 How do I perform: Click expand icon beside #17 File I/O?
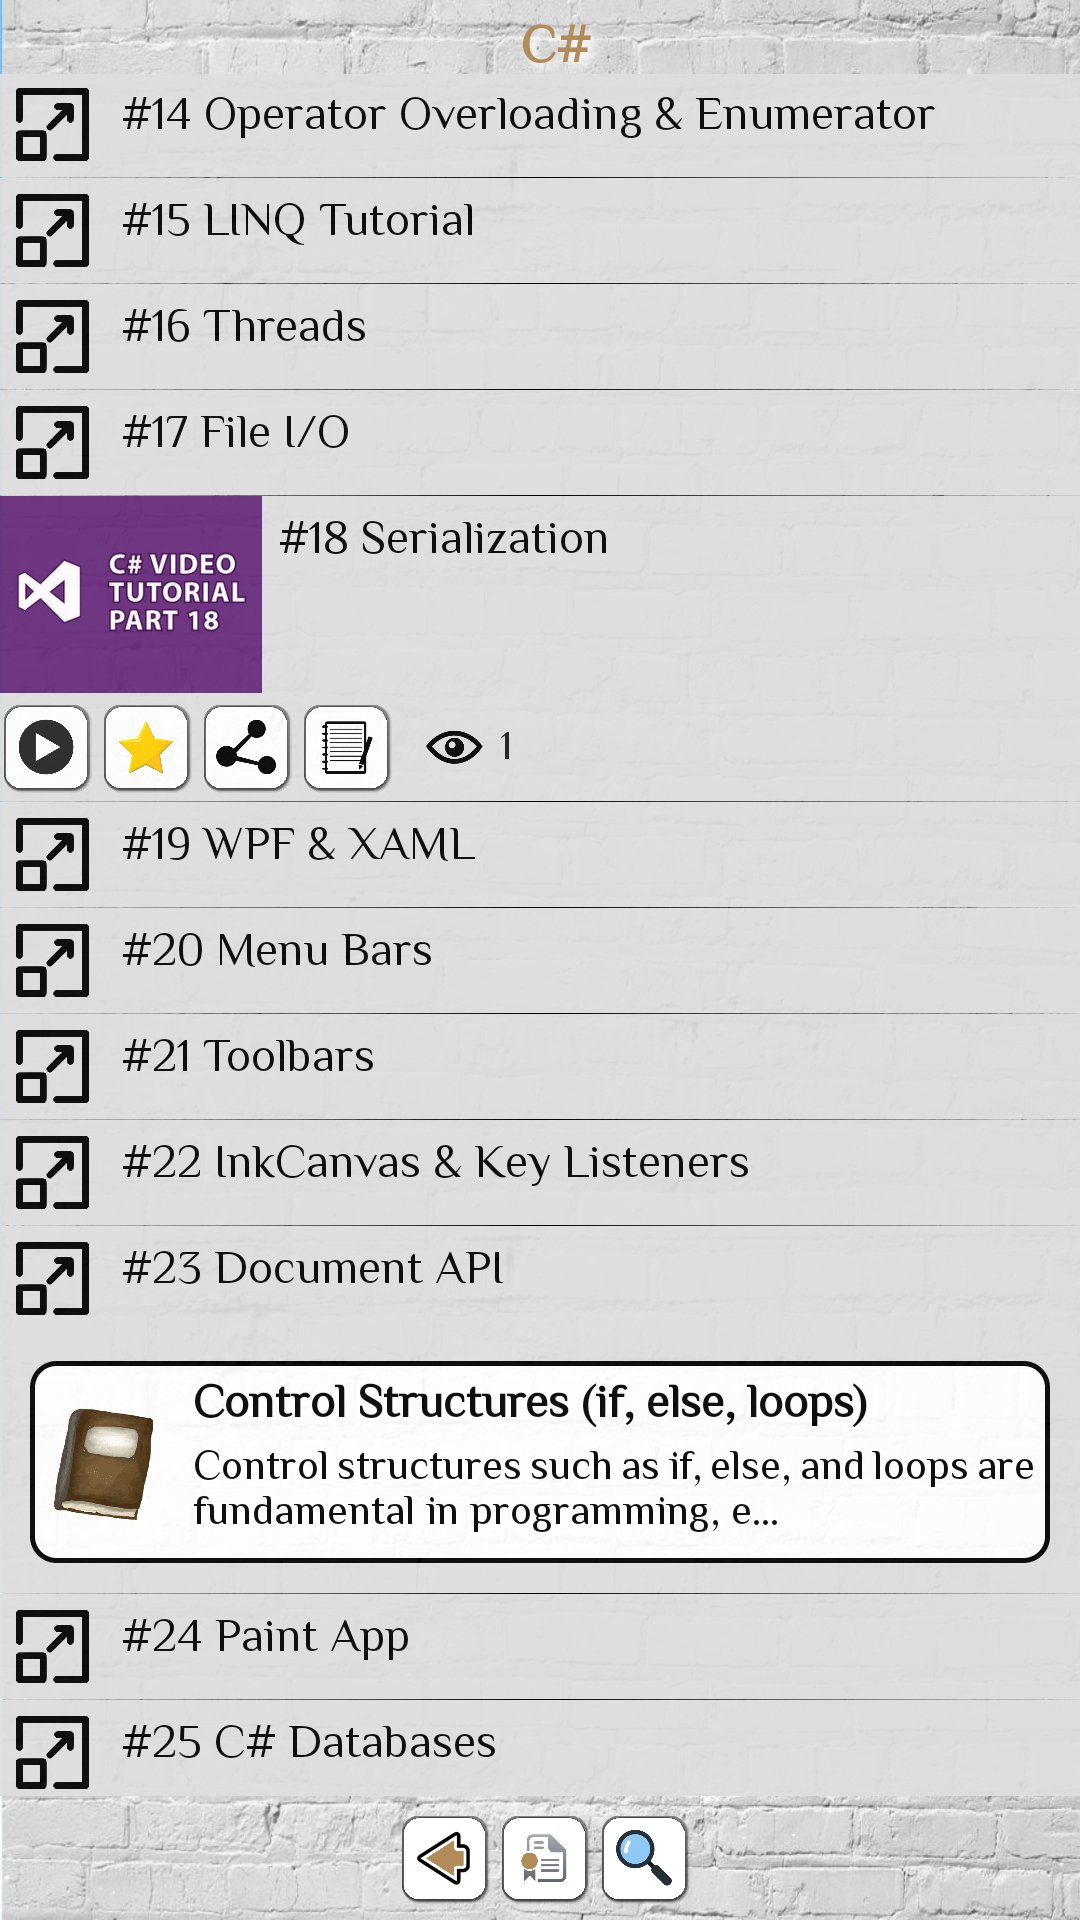52,443
